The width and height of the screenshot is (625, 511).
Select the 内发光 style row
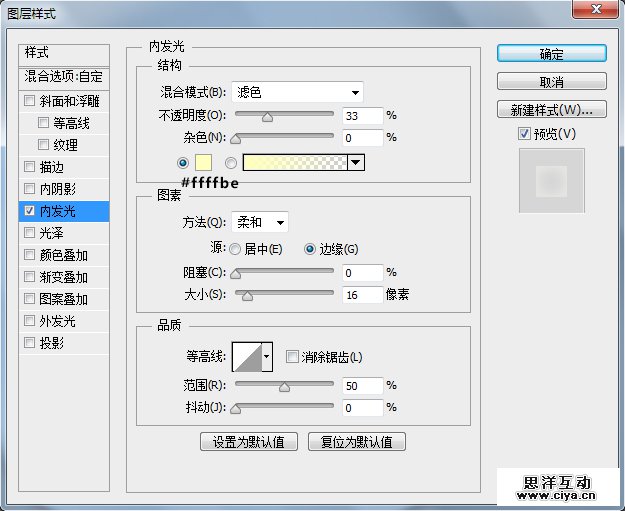[64, 211]
